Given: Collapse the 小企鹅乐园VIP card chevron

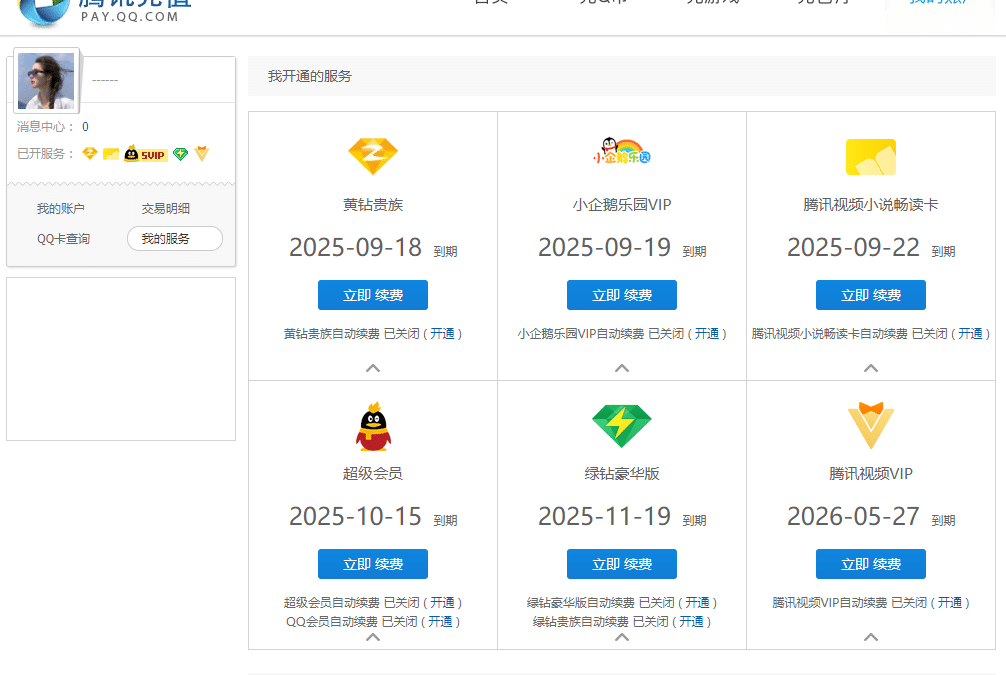Looking at the screenshot, I should coord(622,368).
